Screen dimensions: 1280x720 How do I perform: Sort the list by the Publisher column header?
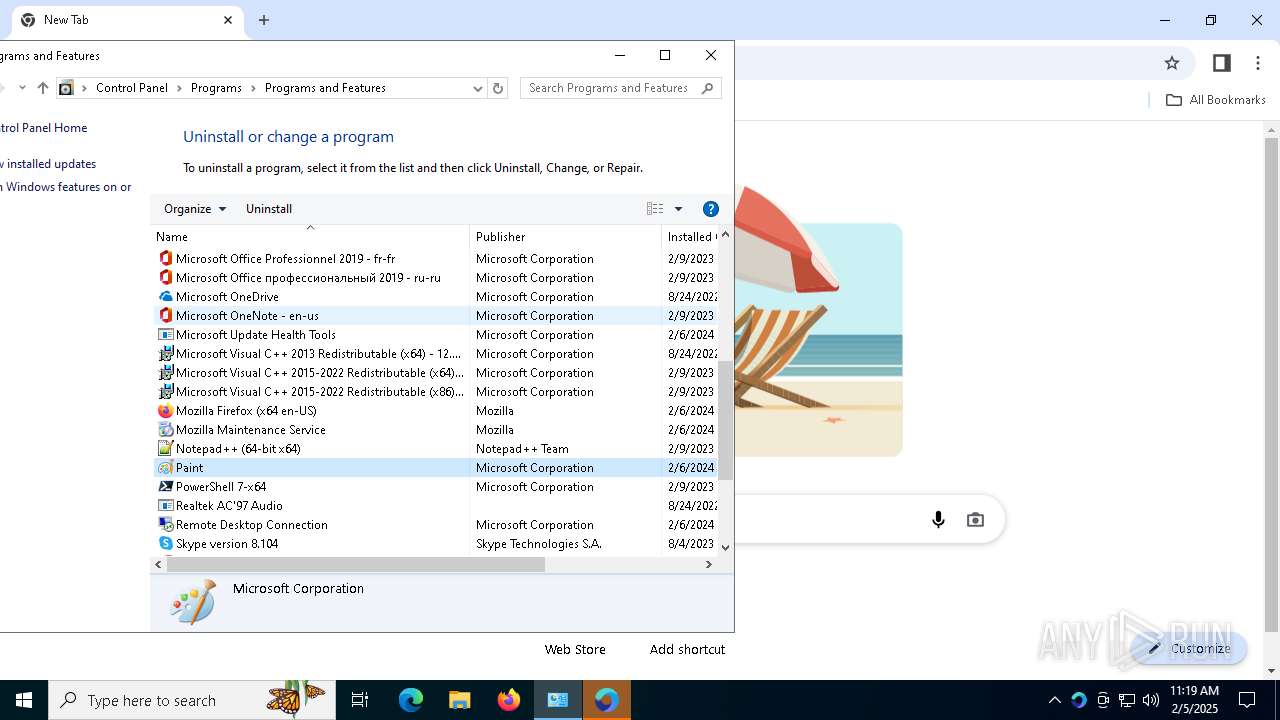click(x=566, y=236)
